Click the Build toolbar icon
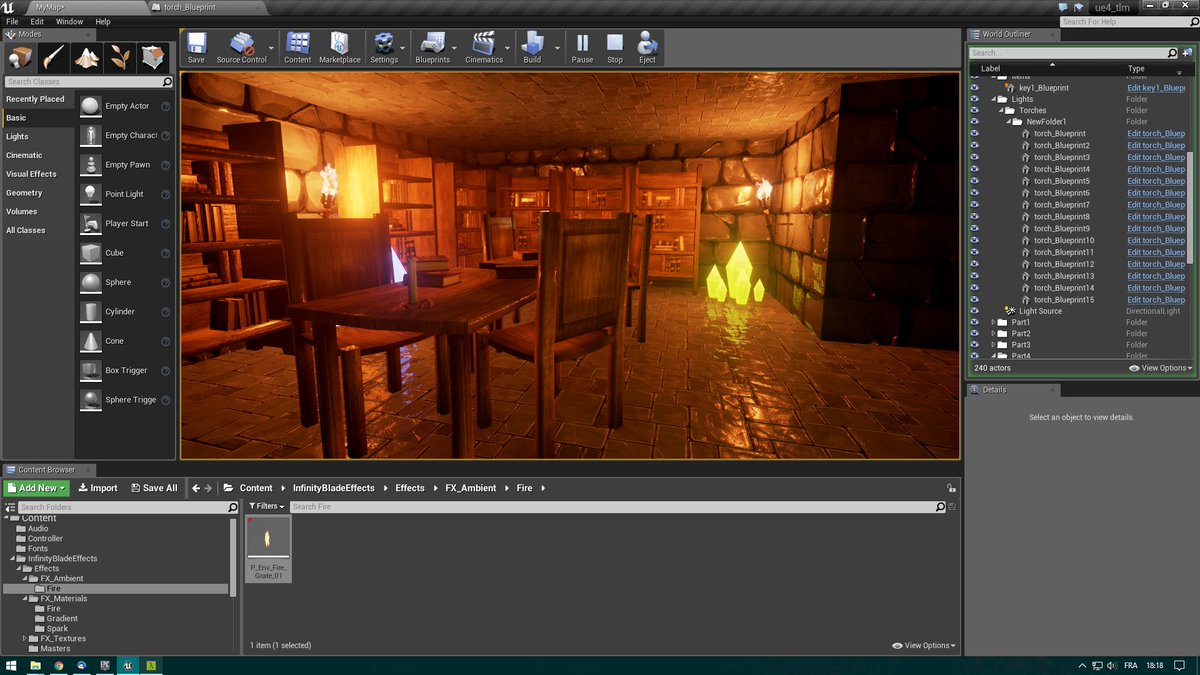 point(532,43)
